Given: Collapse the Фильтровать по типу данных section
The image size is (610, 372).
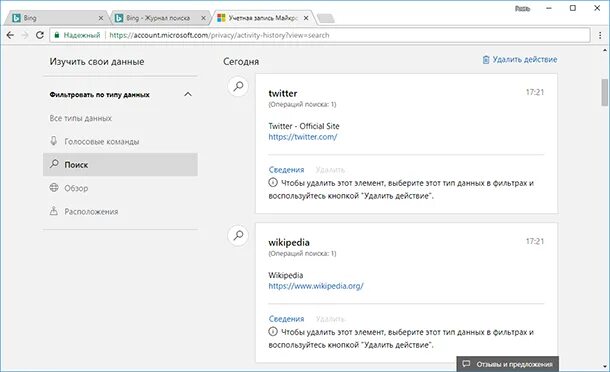Looking at the screenshot, I should (x=188, y=95).
